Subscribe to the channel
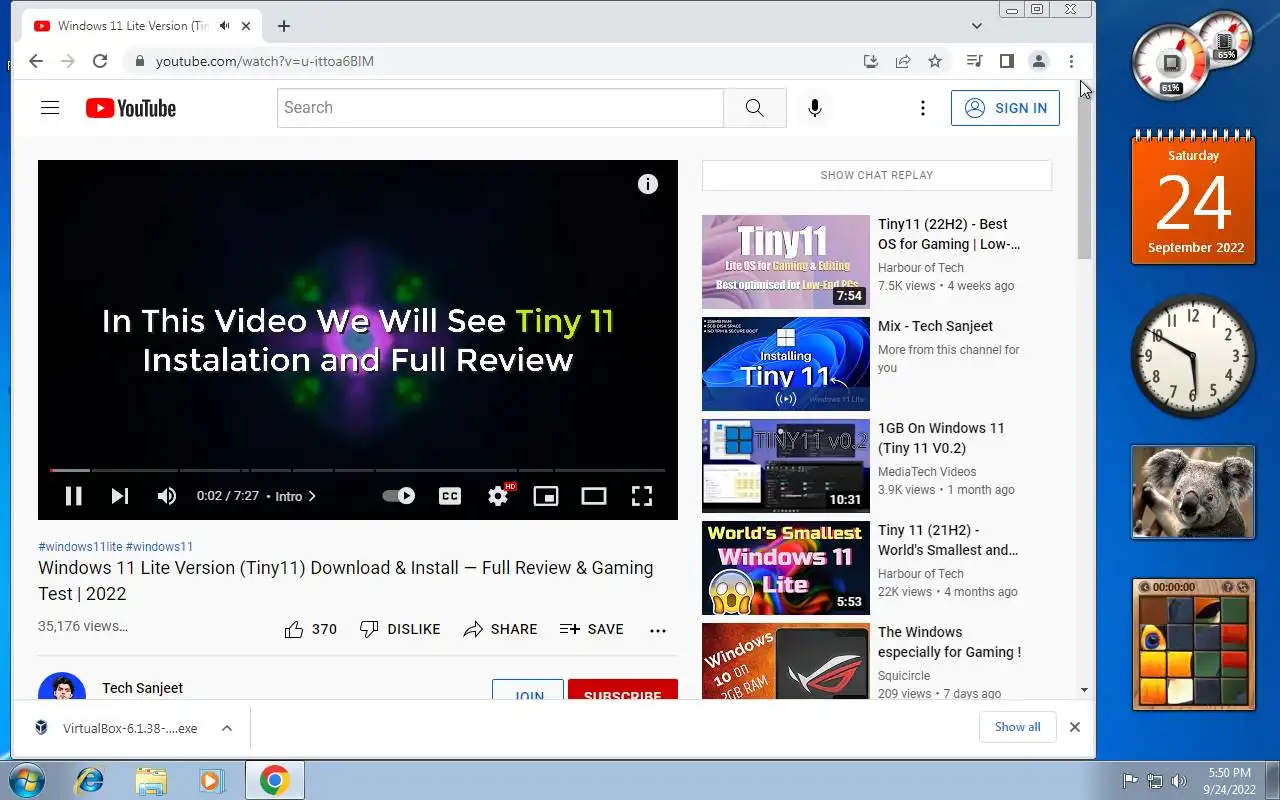This screenshot has height=800, width=1280. point(623,690)
